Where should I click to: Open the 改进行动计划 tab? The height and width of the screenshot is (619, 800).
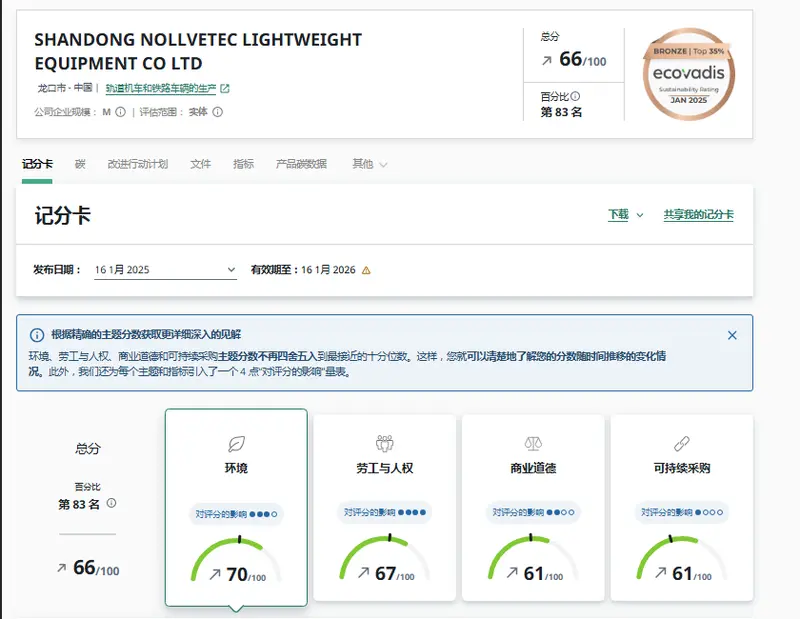tap(138, 164)
